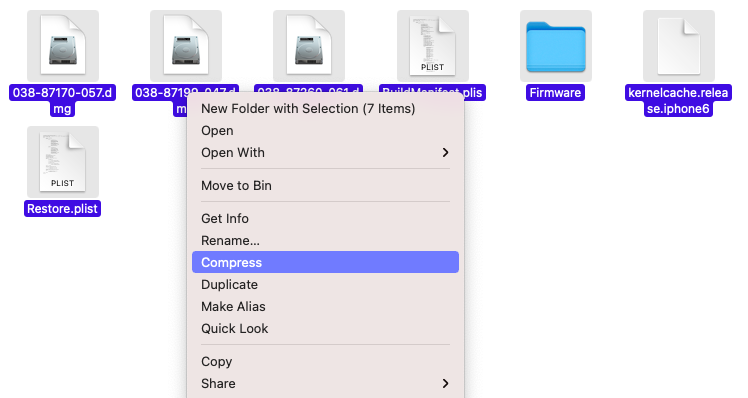Select Quick Look menu item

[325, 328]
